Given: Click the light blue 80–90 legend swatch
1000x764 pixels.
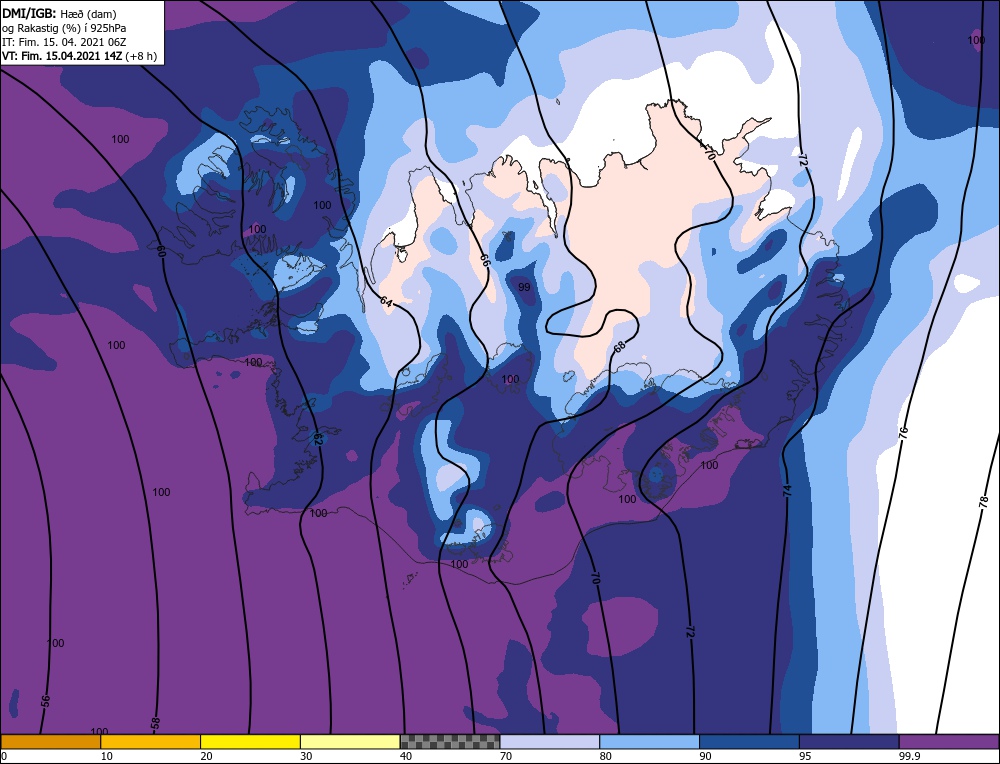Looking at the screenshot, I should tap(649, 742).
